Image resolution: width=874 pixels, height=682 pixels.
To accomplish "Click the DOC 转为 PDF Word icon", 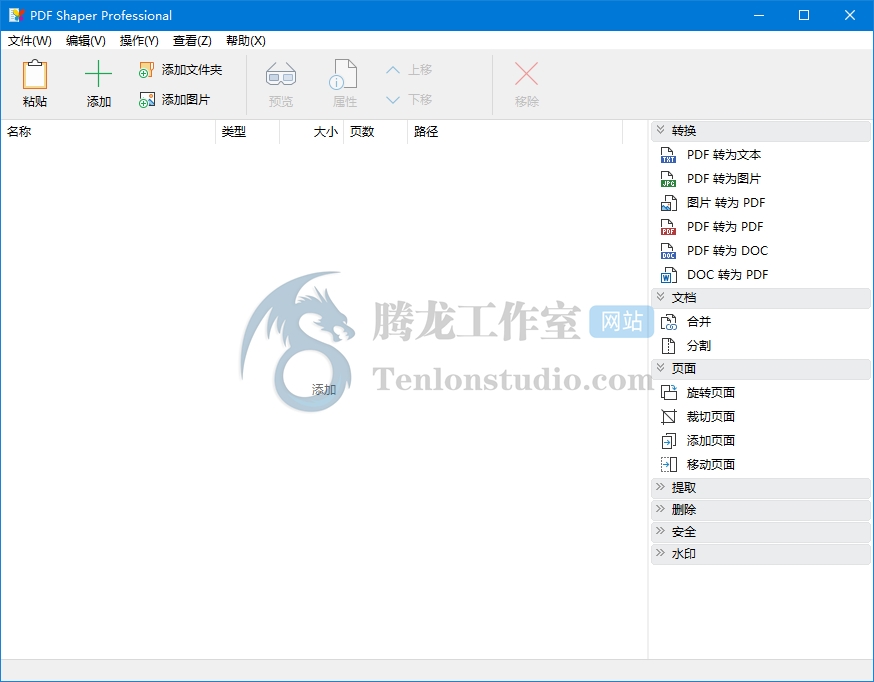I will coord(668,275).
